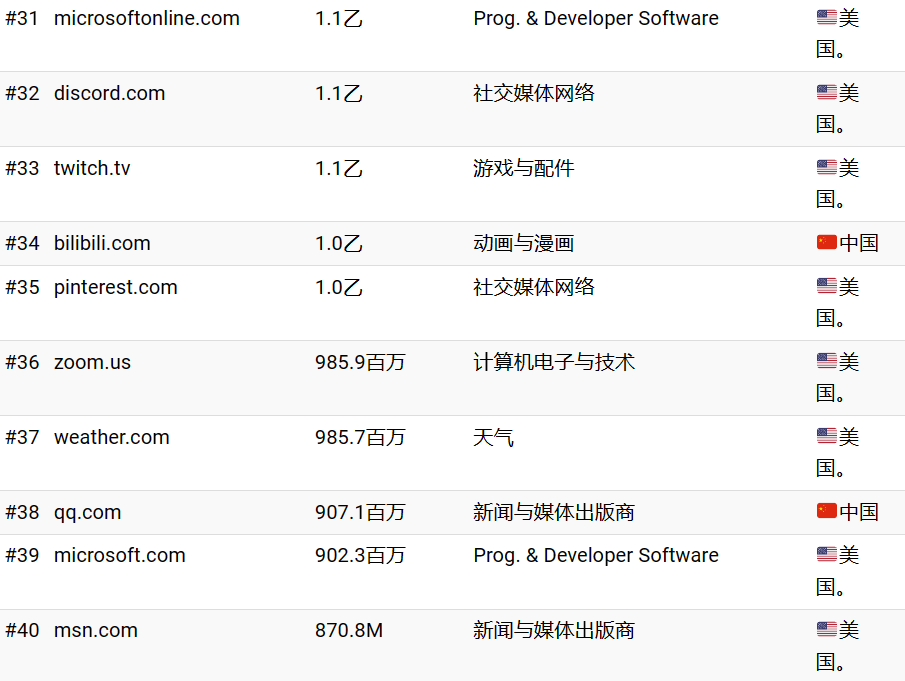Click the US flag in the zoom.us row
The image size is (905, 681).
[x=826, y=362]
